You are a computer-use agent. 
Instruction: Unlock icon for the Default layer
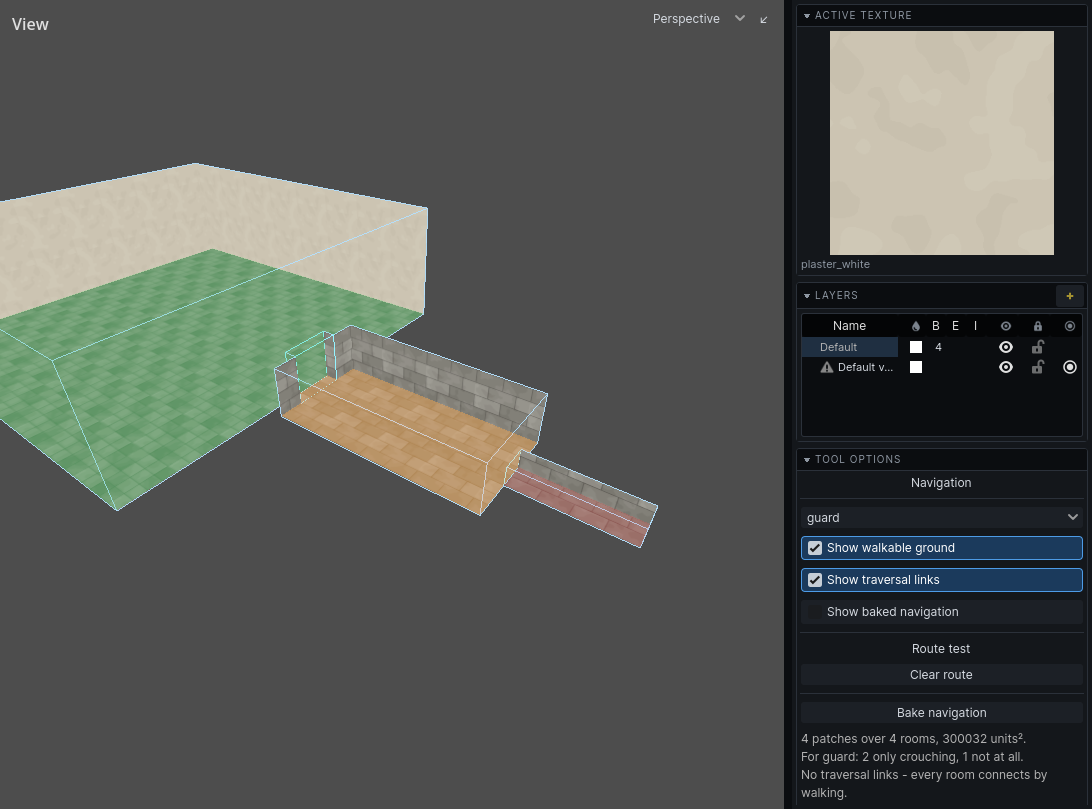[1038, 347]
